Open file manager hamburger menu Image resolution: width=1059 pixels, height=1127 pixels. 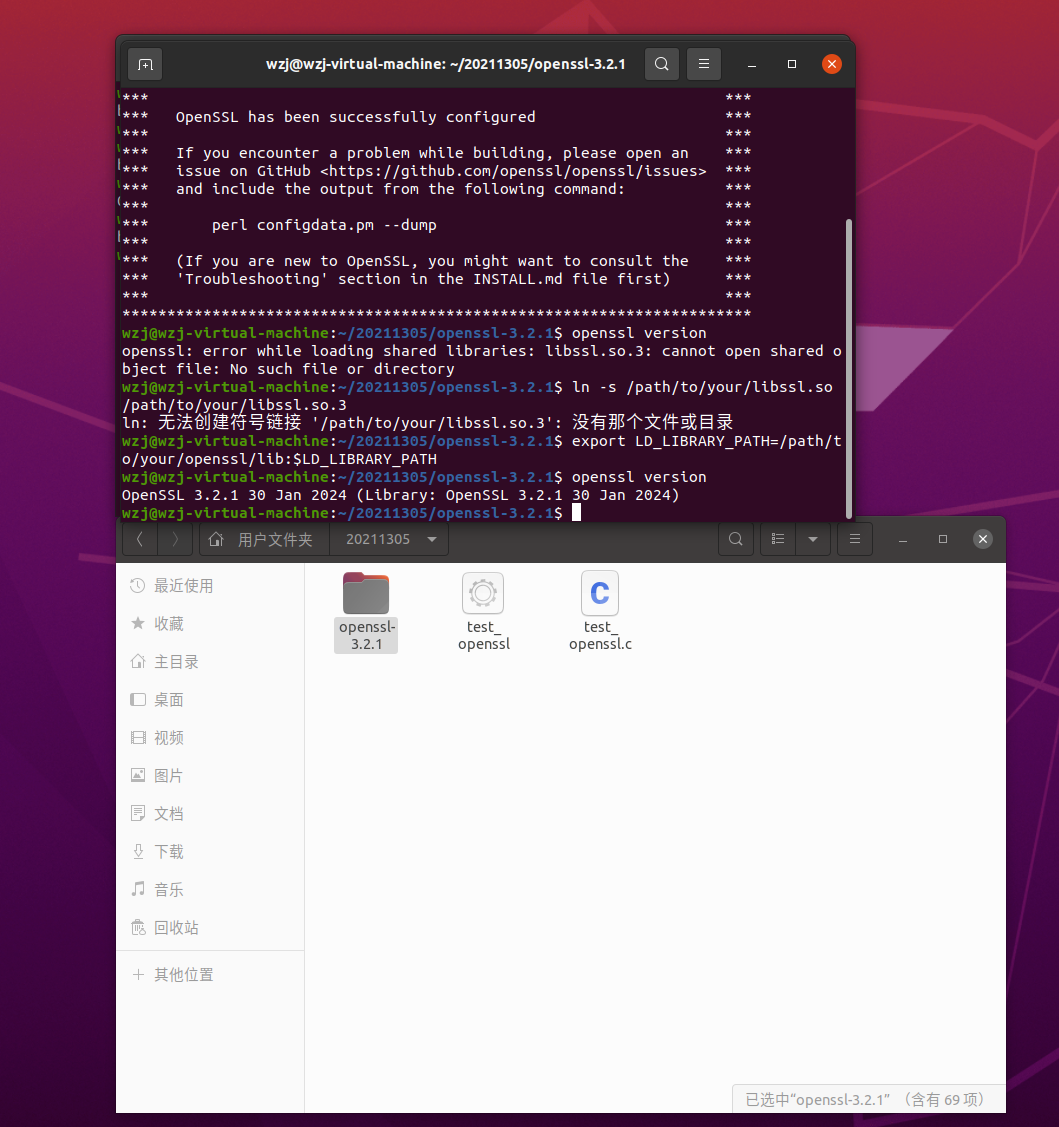tap(855, 539)
